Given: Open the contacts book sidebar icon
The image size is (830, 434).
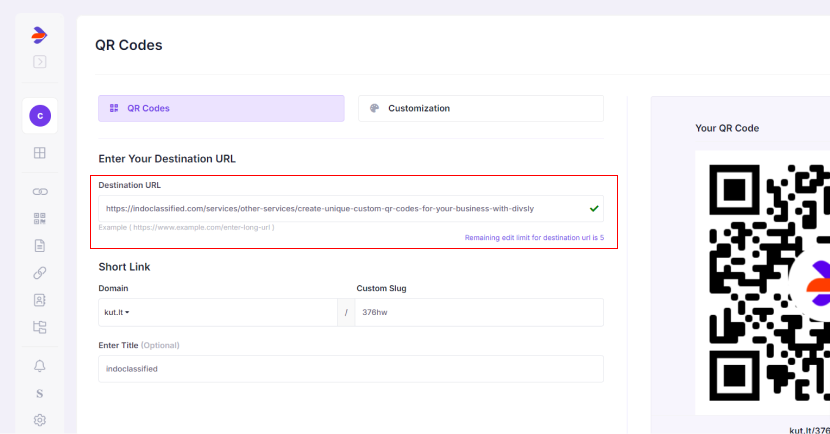Looking at the screenshot, I should pos(40,300).
